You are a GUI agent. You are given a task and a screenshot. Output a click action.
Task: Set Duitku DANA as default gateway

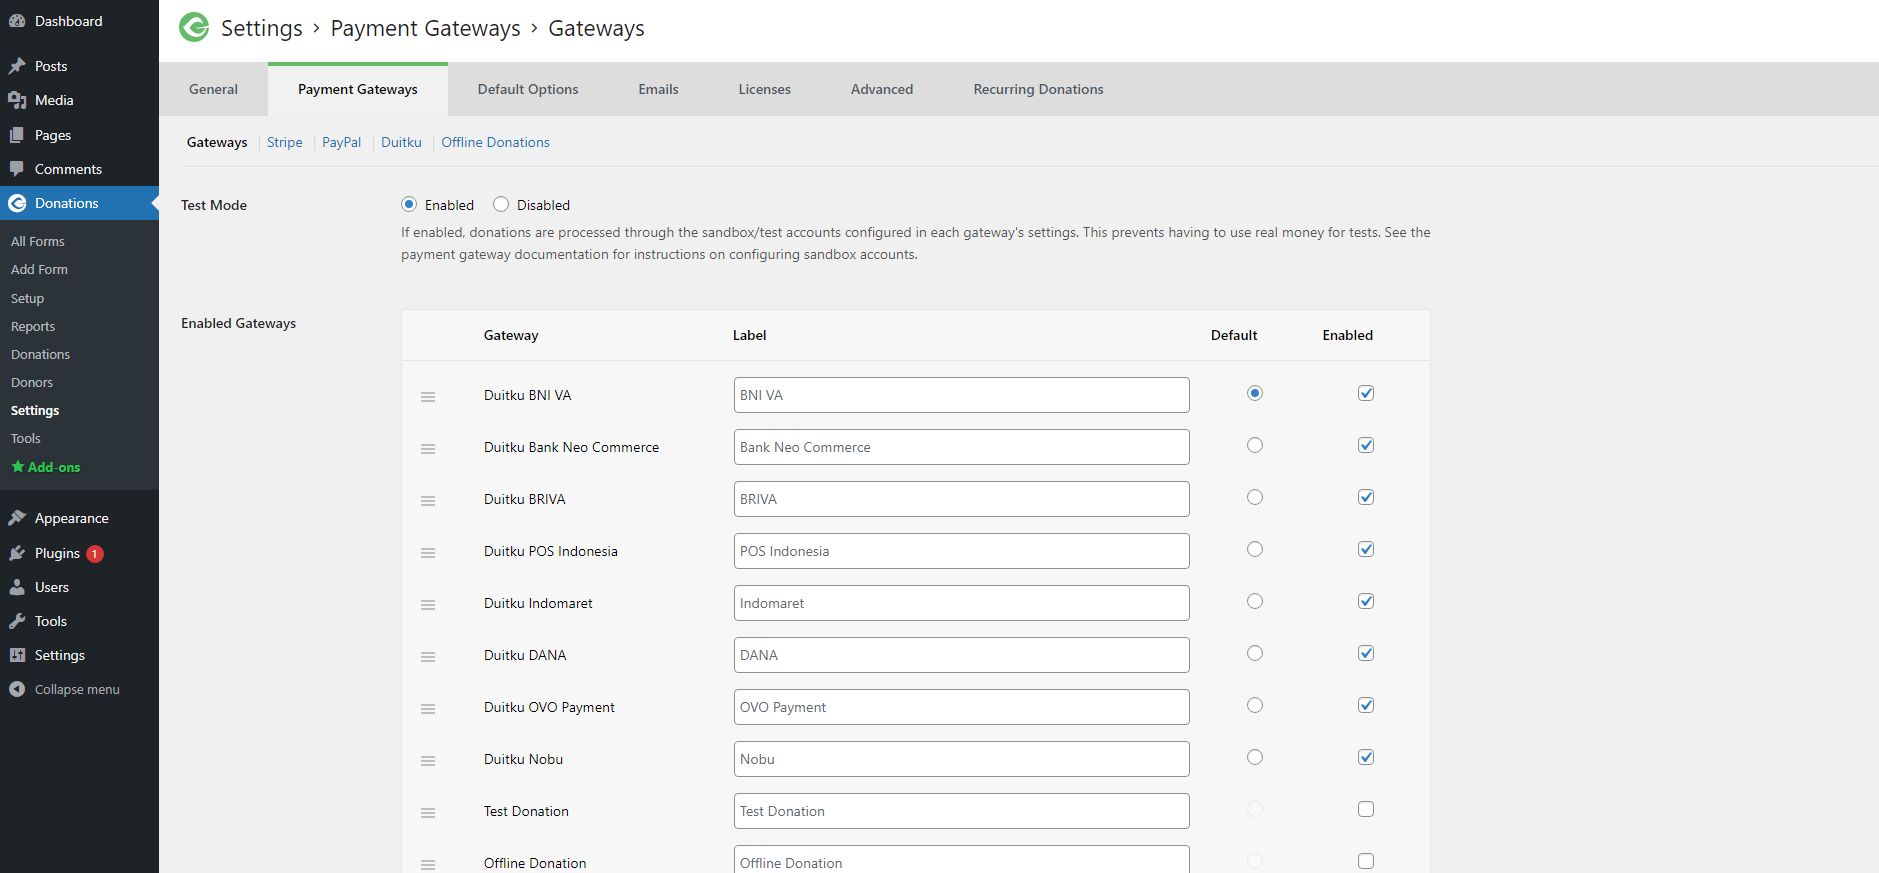point(1255,653)
